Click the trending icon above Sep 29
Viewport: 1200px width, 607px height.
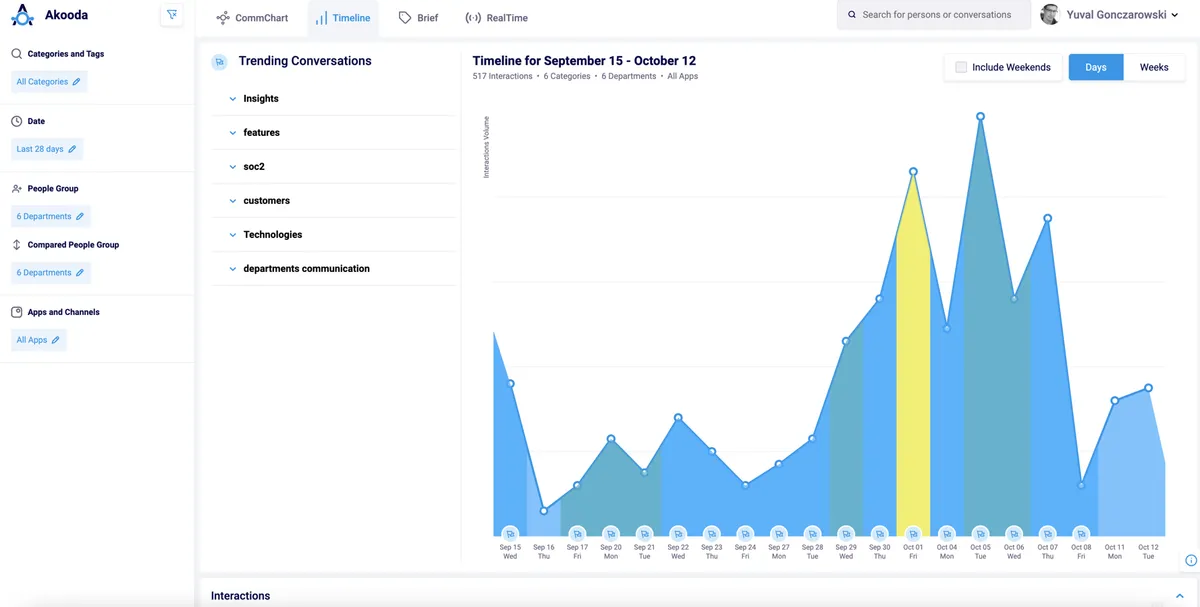(846, 534)
